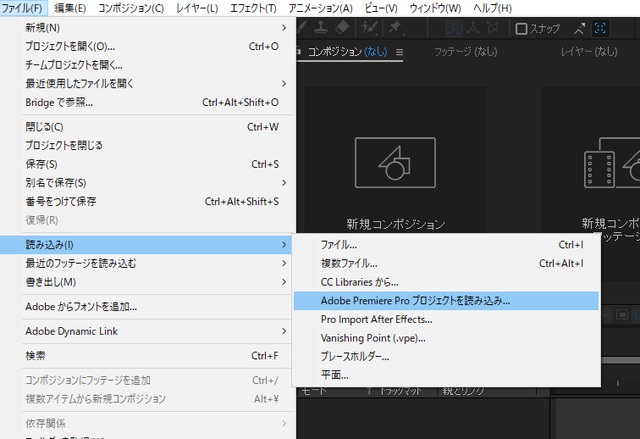Viewport: 640px width, 439px height.
Task: Choose 保存(S) menu entry
Action: pyautogui.click(x=148, y=164)
